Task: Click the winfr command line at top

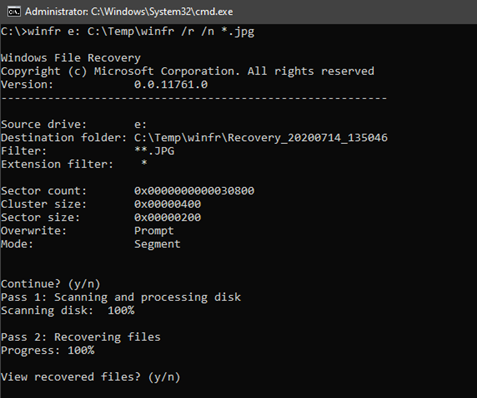Action: point(128,32)
